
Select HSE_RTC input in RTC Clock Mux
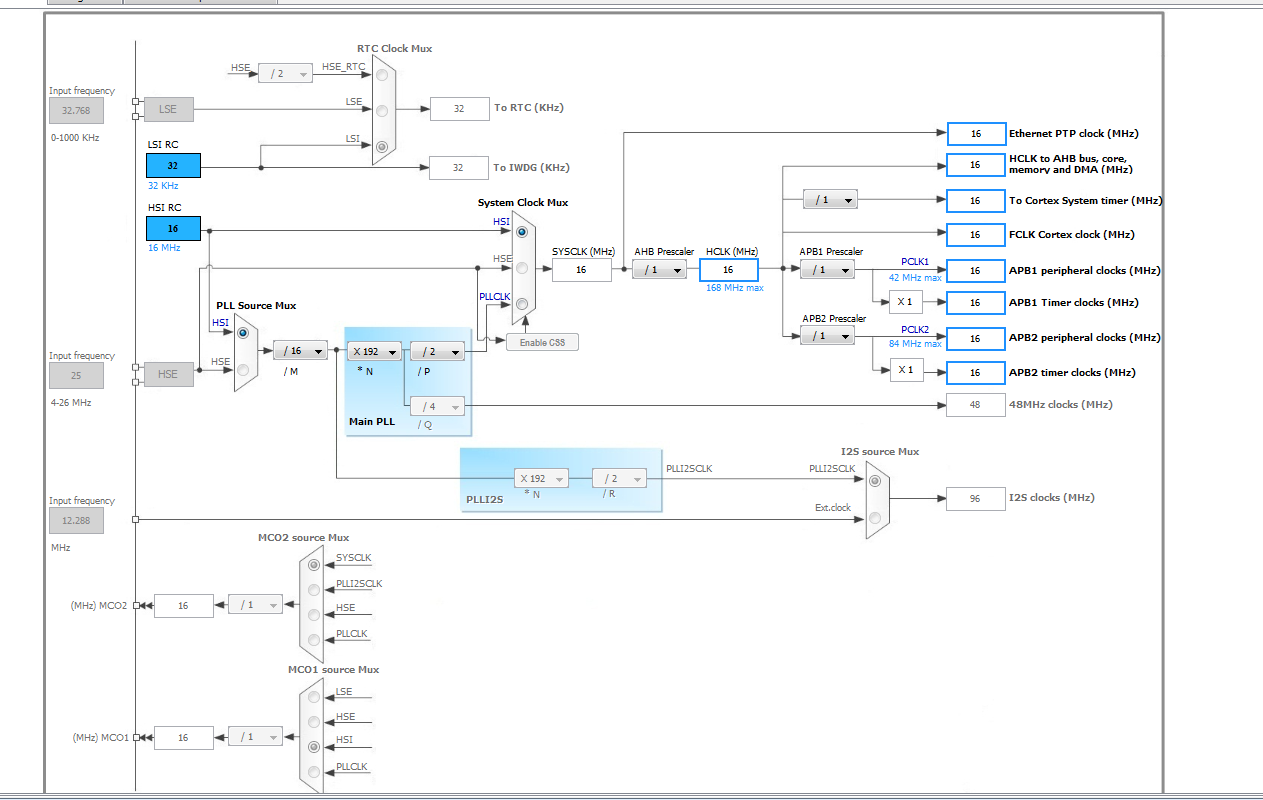(x=382, y=76)
